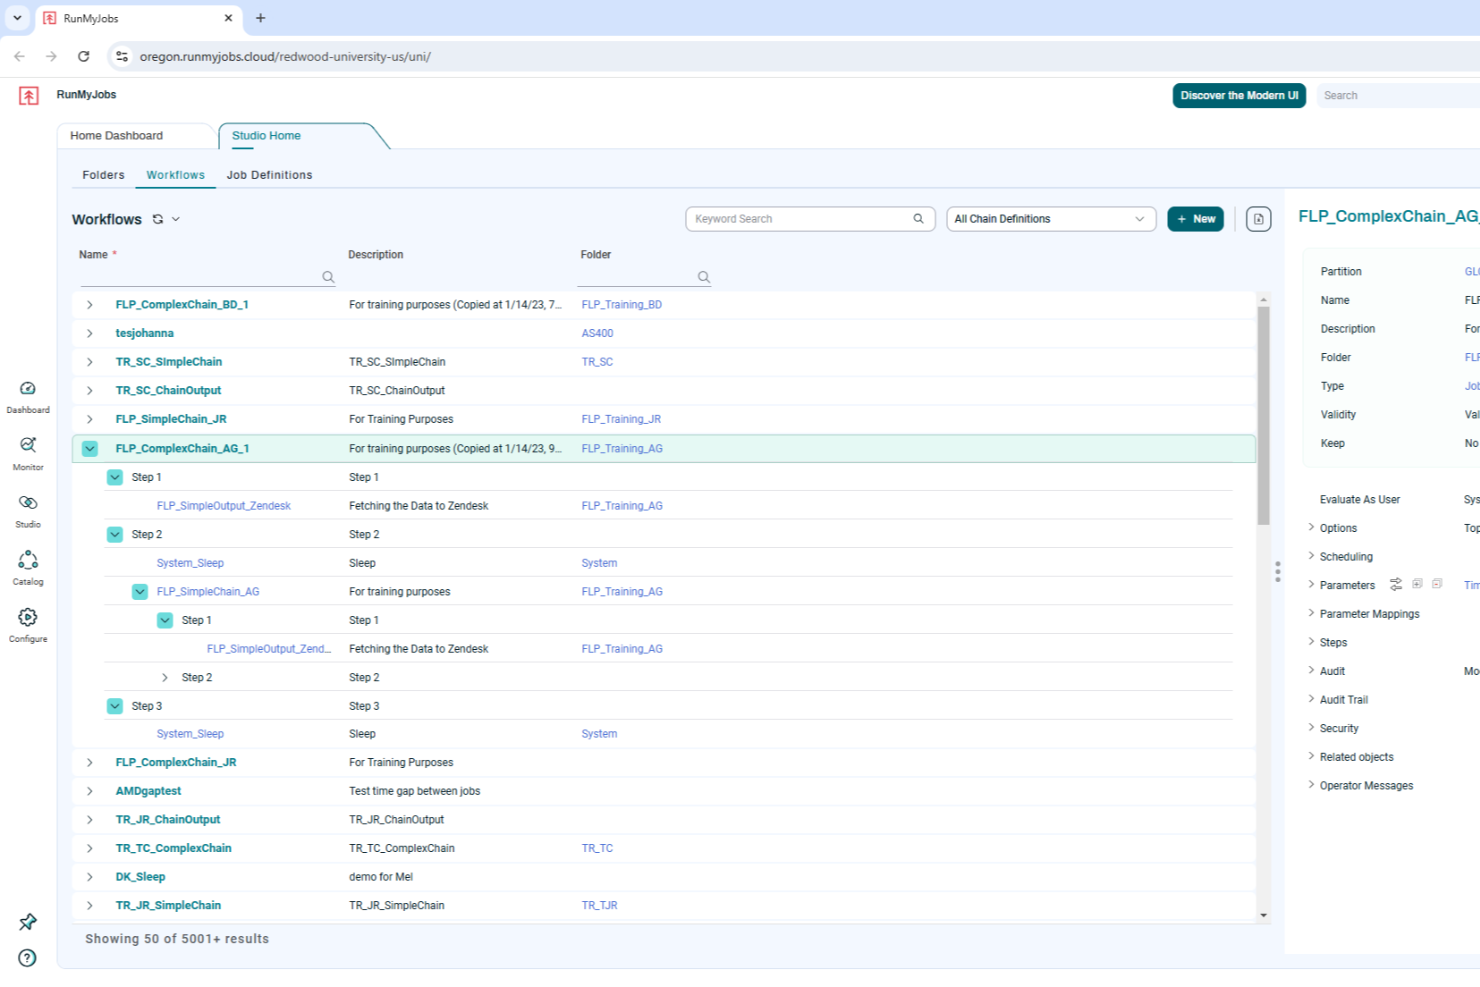Expand the FLP_ComplexChain_BD_1 row

(x=89, y=304)
